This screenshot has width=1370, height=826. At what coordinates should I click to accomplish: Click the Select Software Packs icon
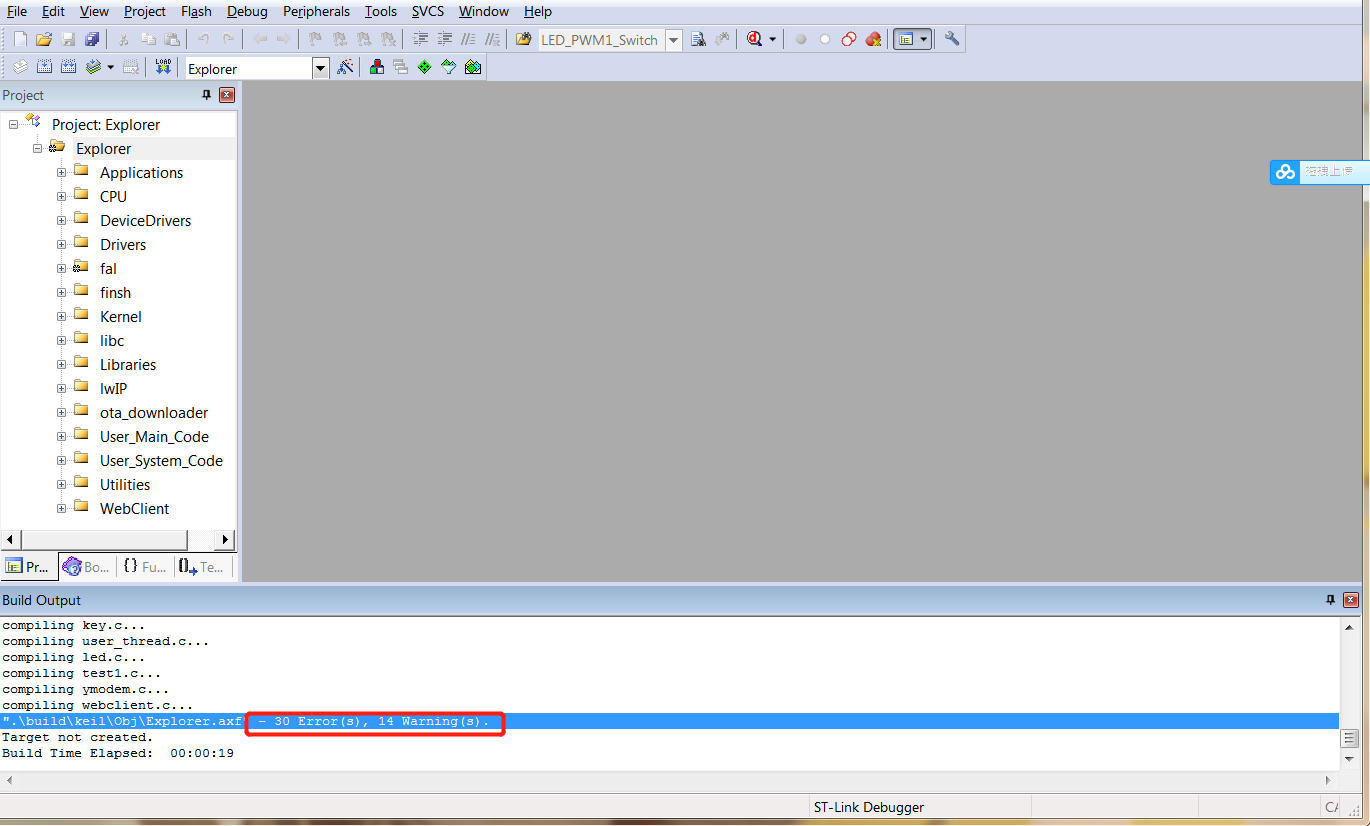coord(448,67)
